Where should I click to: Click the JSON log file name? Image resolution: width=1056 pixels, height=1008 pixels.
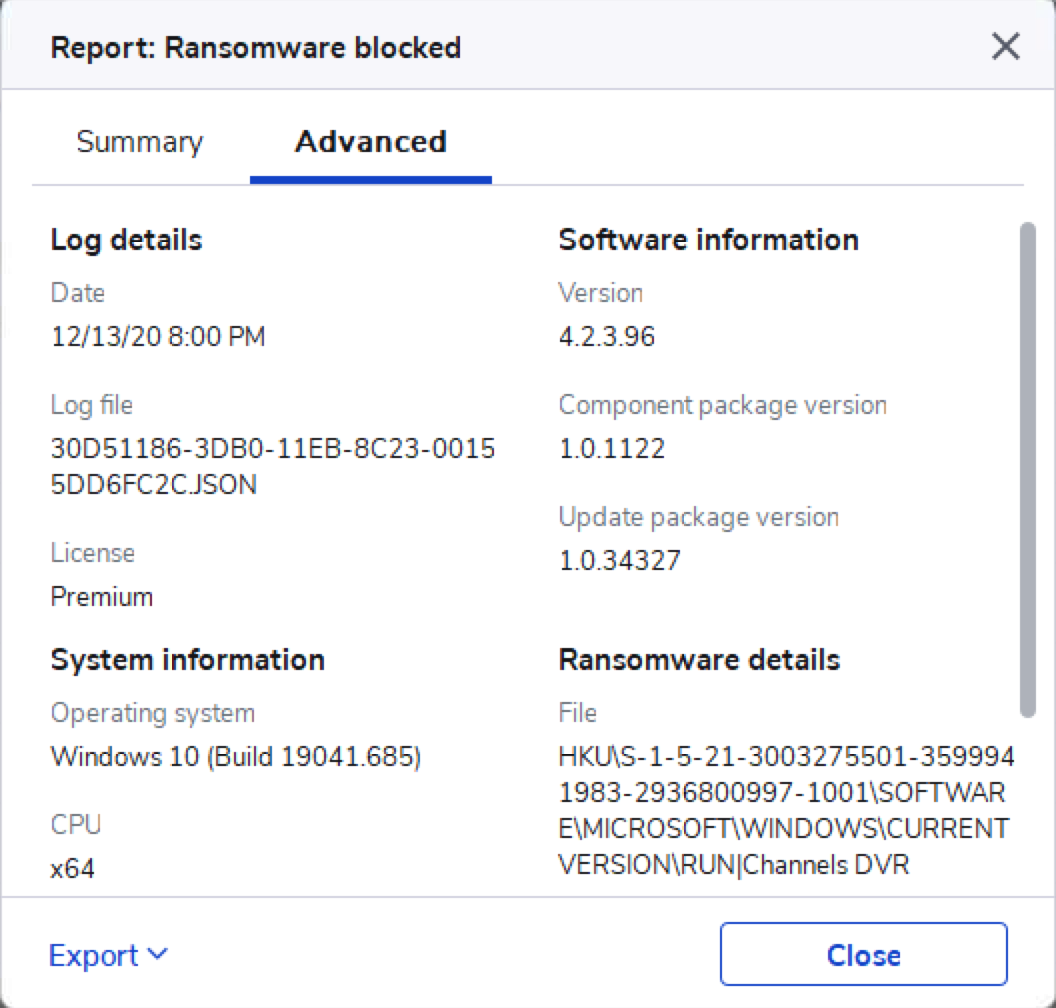coord(272,467)
